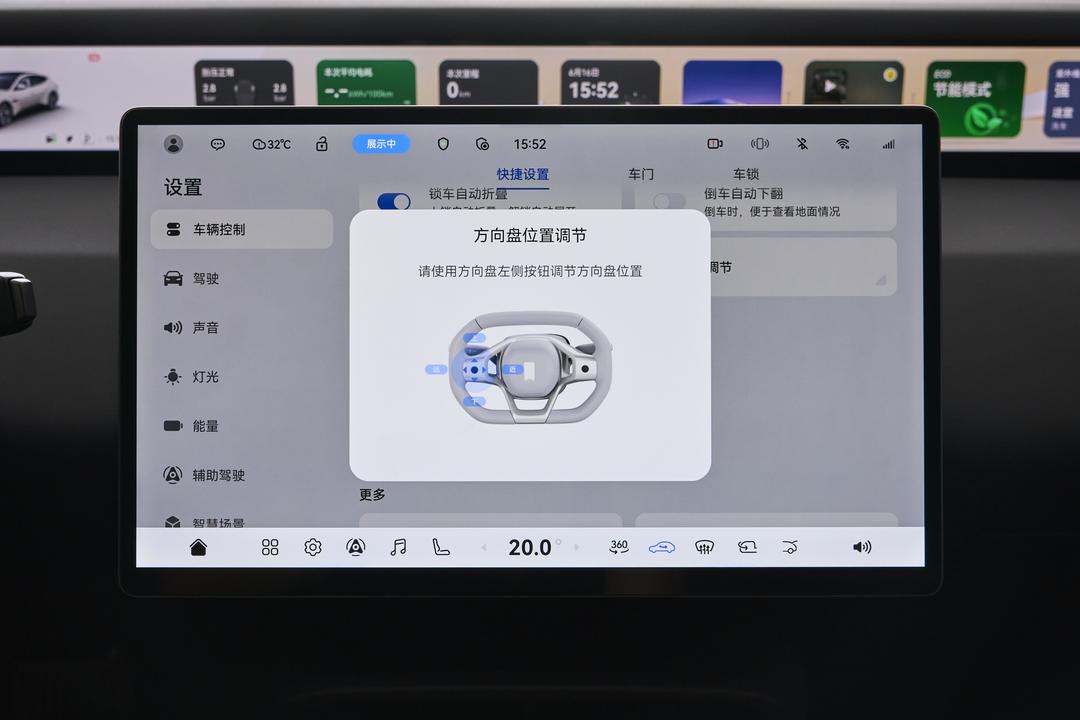The height and width of the screenshot is (720, 1080).
Task: Go to home via house icon
Action: (198, 547)
